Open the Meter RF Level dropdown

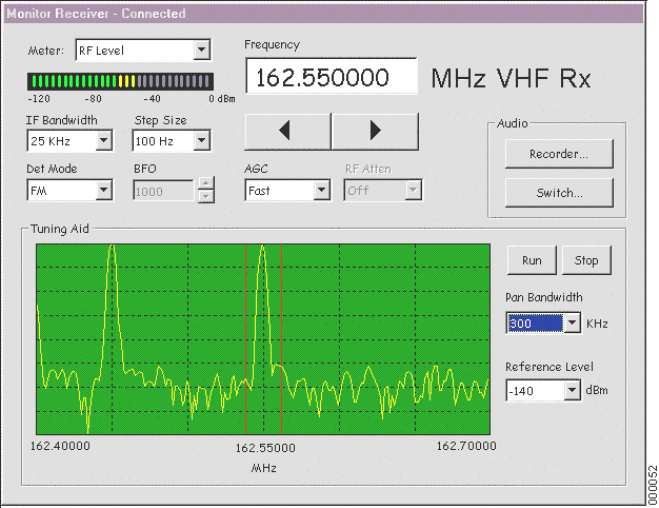pyautogui.click(x=202, y=50)
